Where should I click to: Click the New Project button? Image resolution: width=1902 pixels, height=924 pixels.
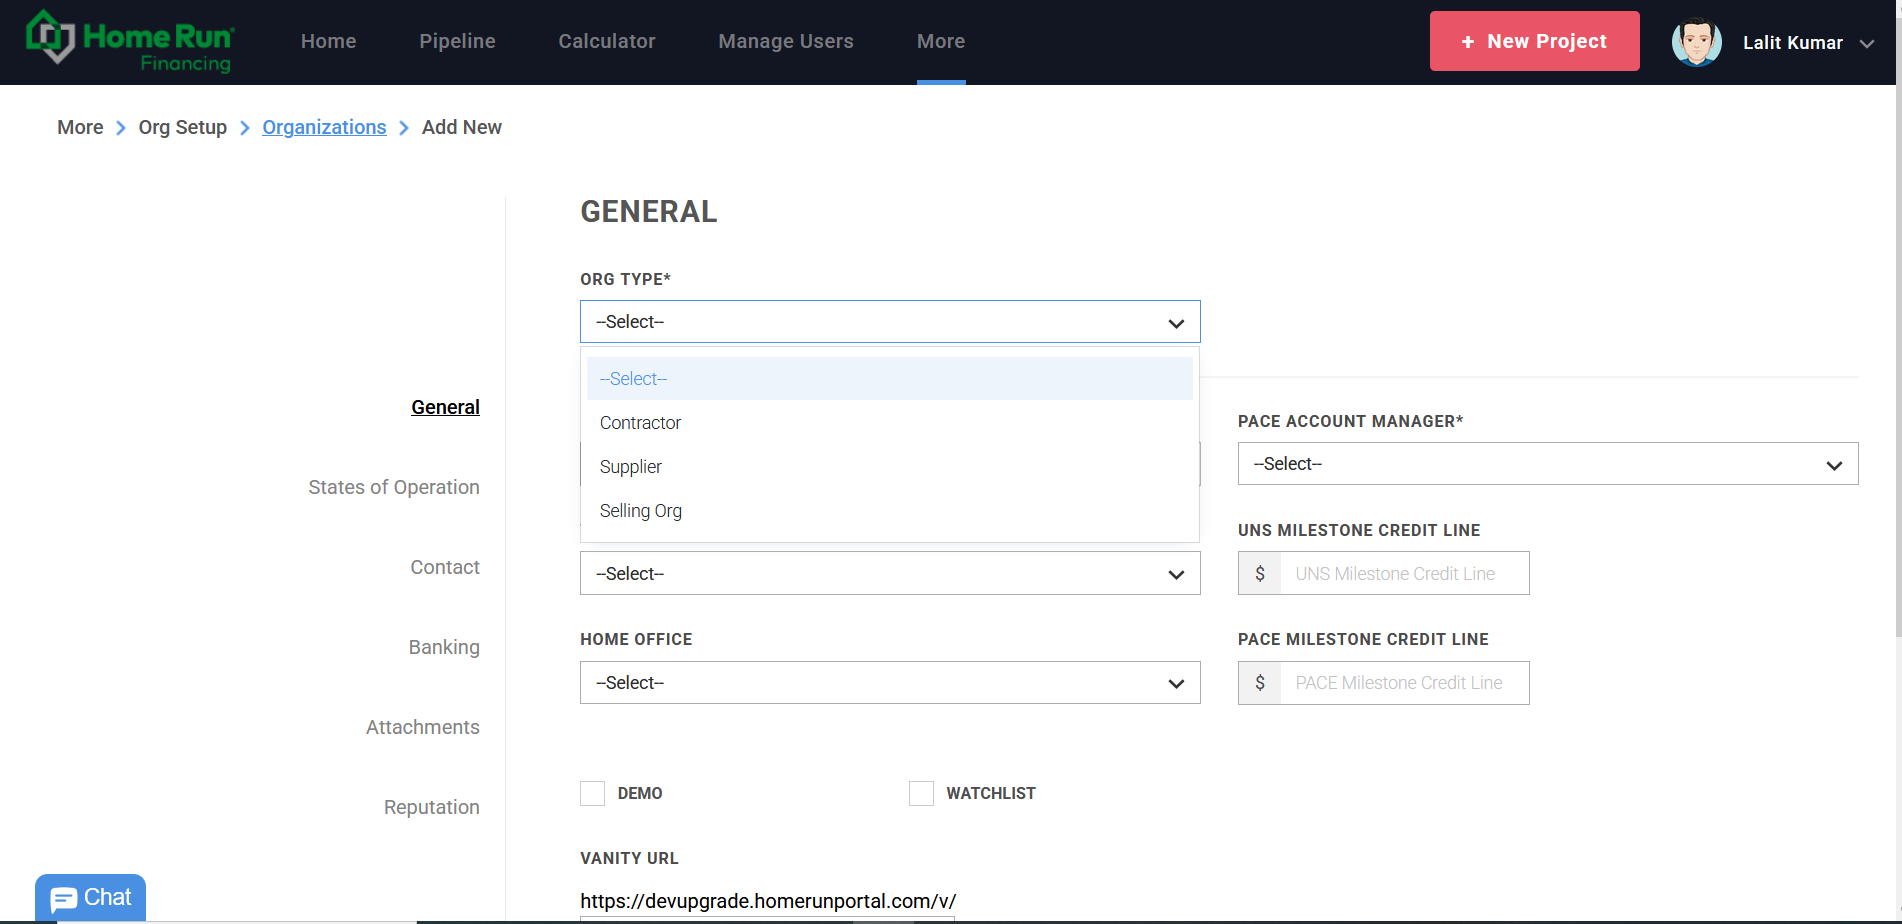[1534, 42]
